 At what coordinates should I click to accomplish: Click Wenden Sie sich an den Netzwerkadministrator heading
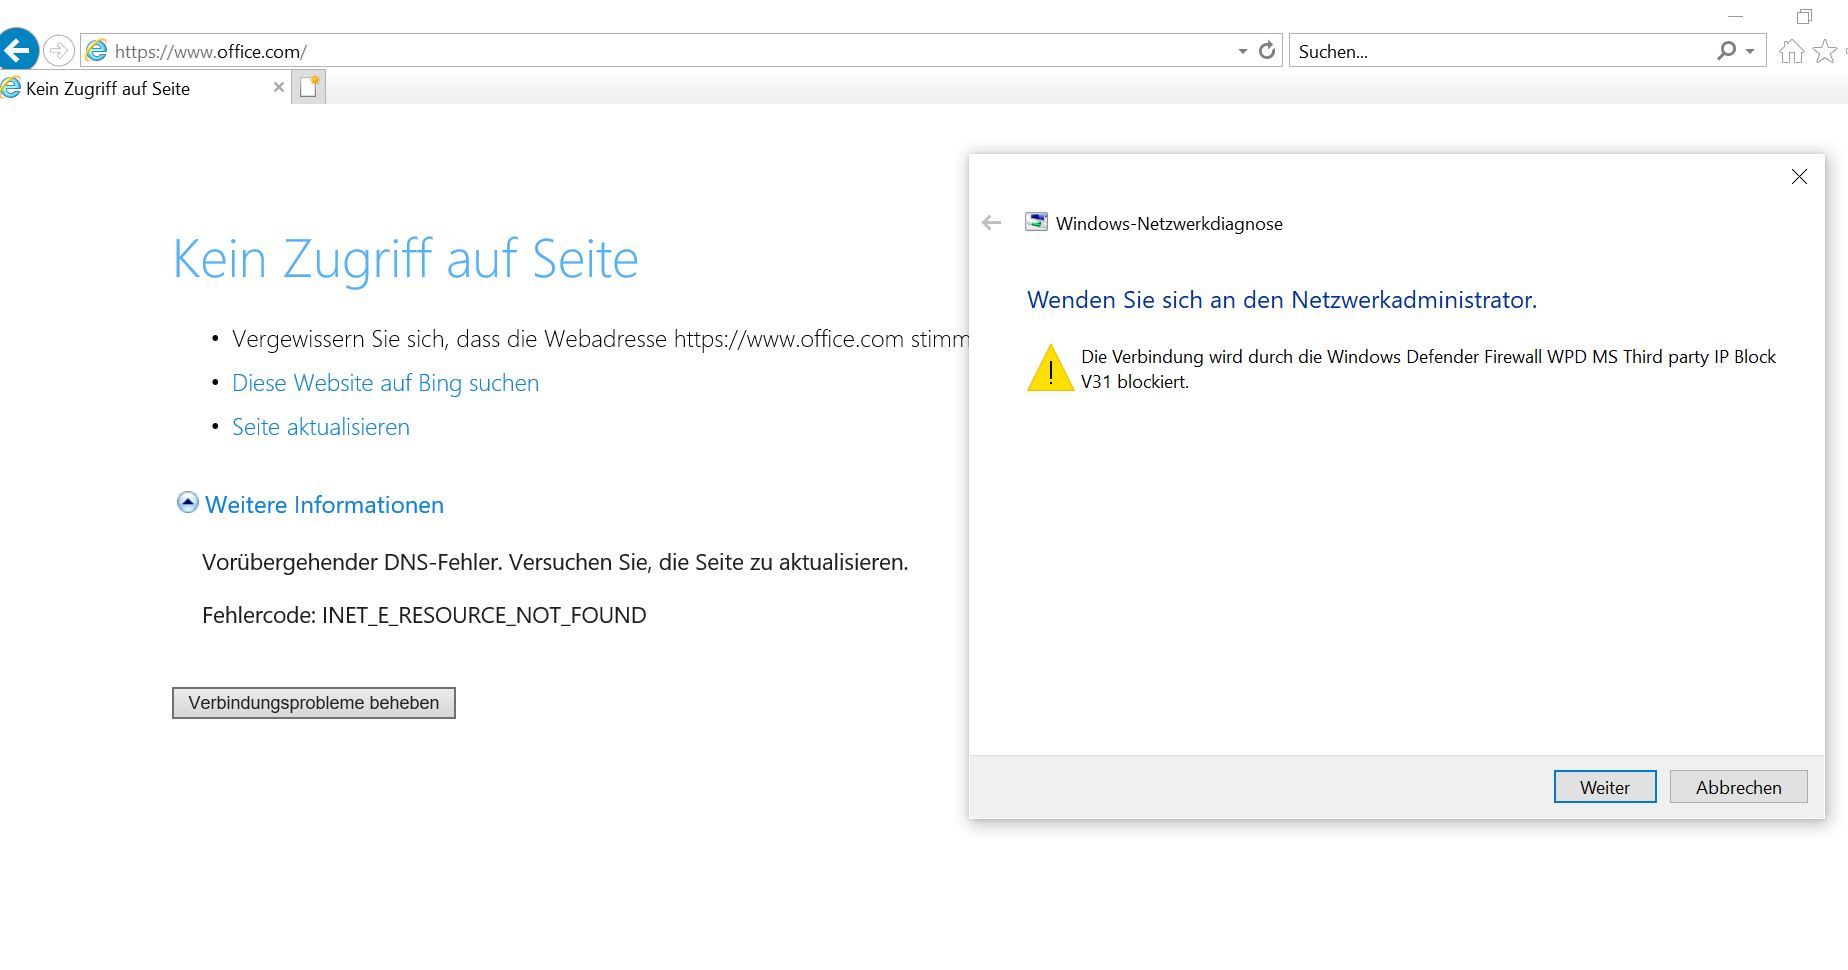(1282, 300)
